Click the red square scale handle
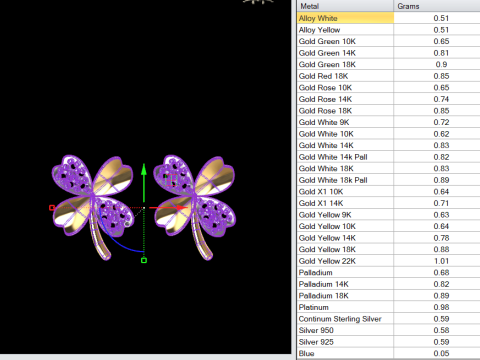The width and height of the screenshot is (480, 360). pyautogui.click(x=52, y=208)
